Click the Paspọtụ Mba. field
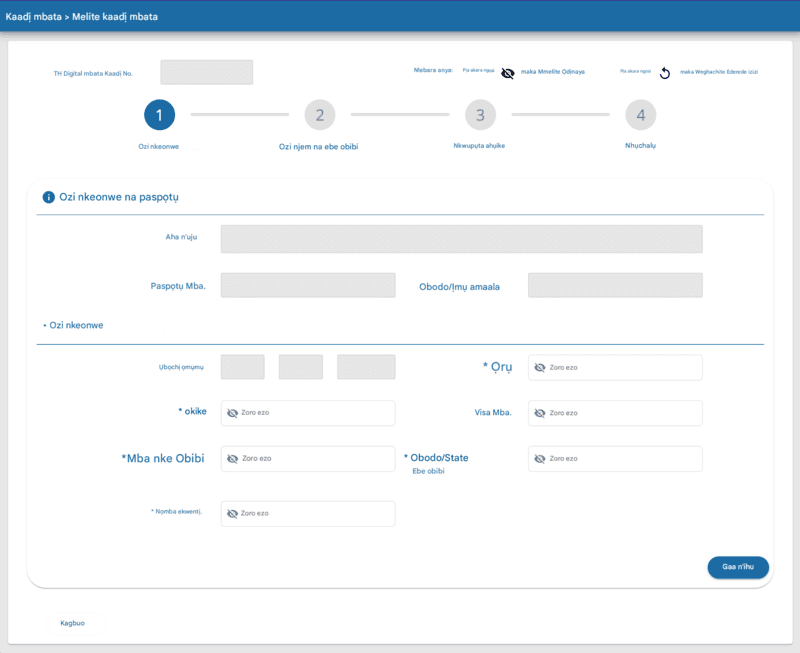Screen dimensions: 800x653 (307, 285)
